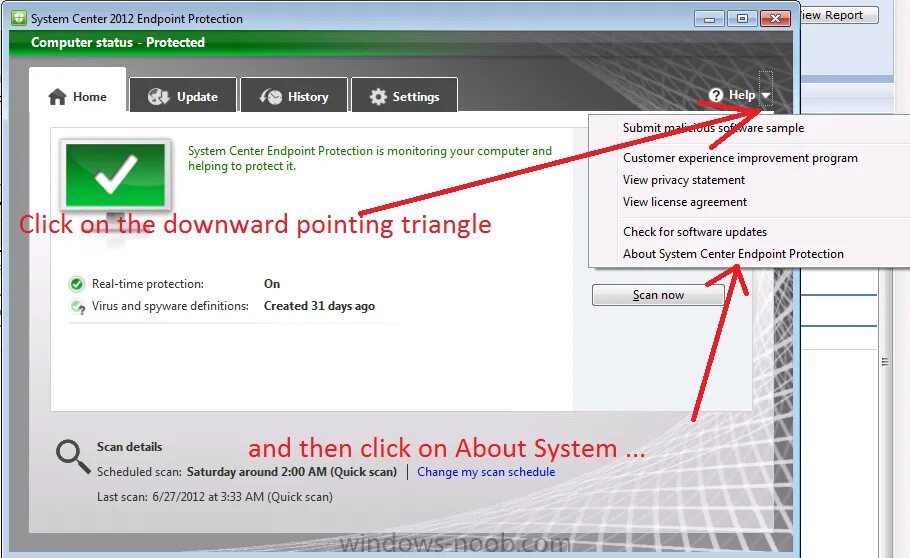Viewport: 910px width, 558px height.
Task: Expand the Help dropdown triangle
Action: [766, 95]
